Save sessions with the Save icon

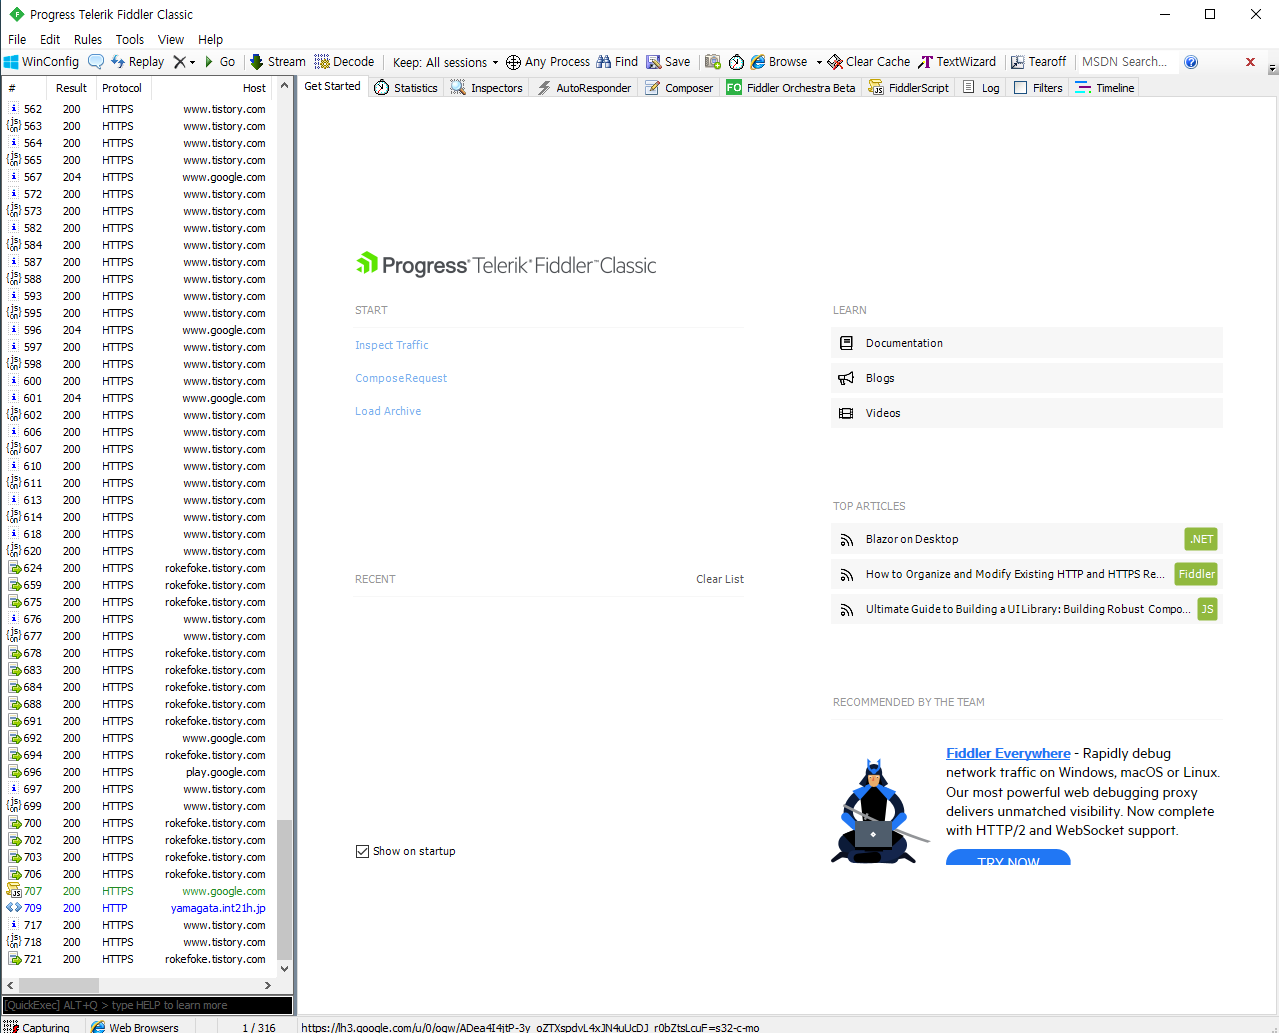pyautogui.click(x=668, y=62)
